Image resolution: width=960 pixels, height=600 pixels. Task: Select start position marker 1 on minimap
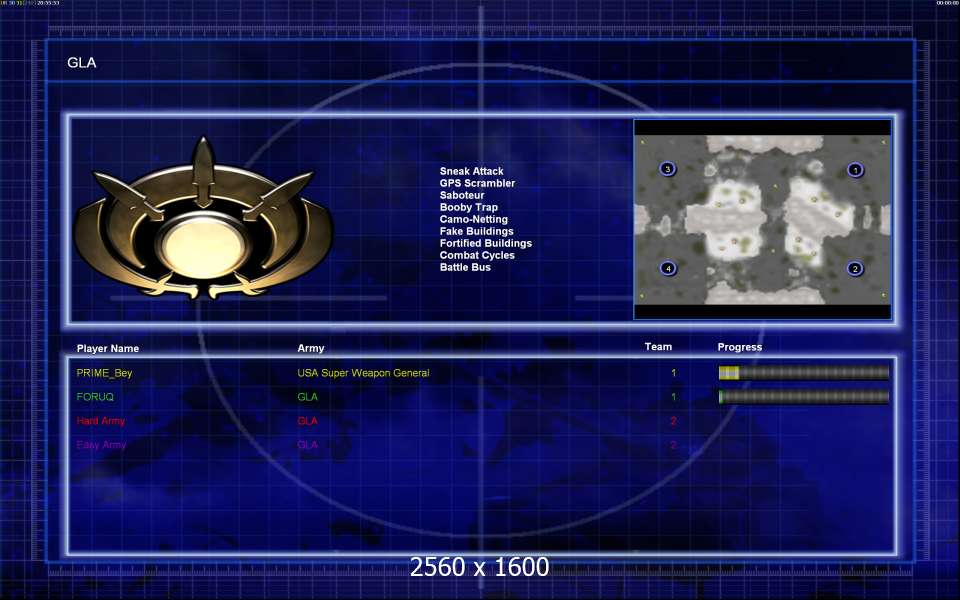coord(855,170)
